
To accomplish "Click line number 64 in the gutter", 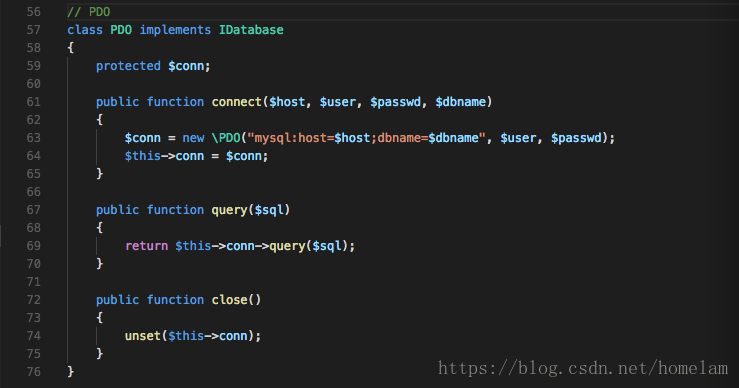I will 33,156.
